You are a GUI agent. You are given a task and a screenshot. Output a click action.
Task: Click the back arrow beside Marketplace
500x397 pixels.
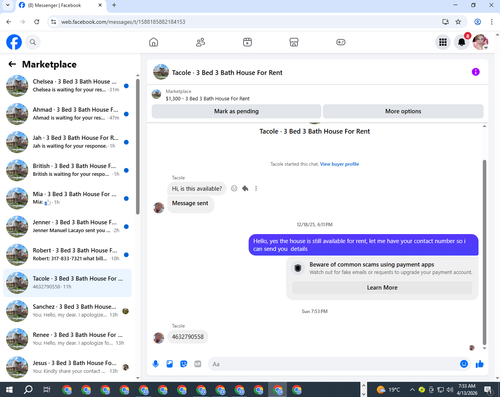[12, 64]
